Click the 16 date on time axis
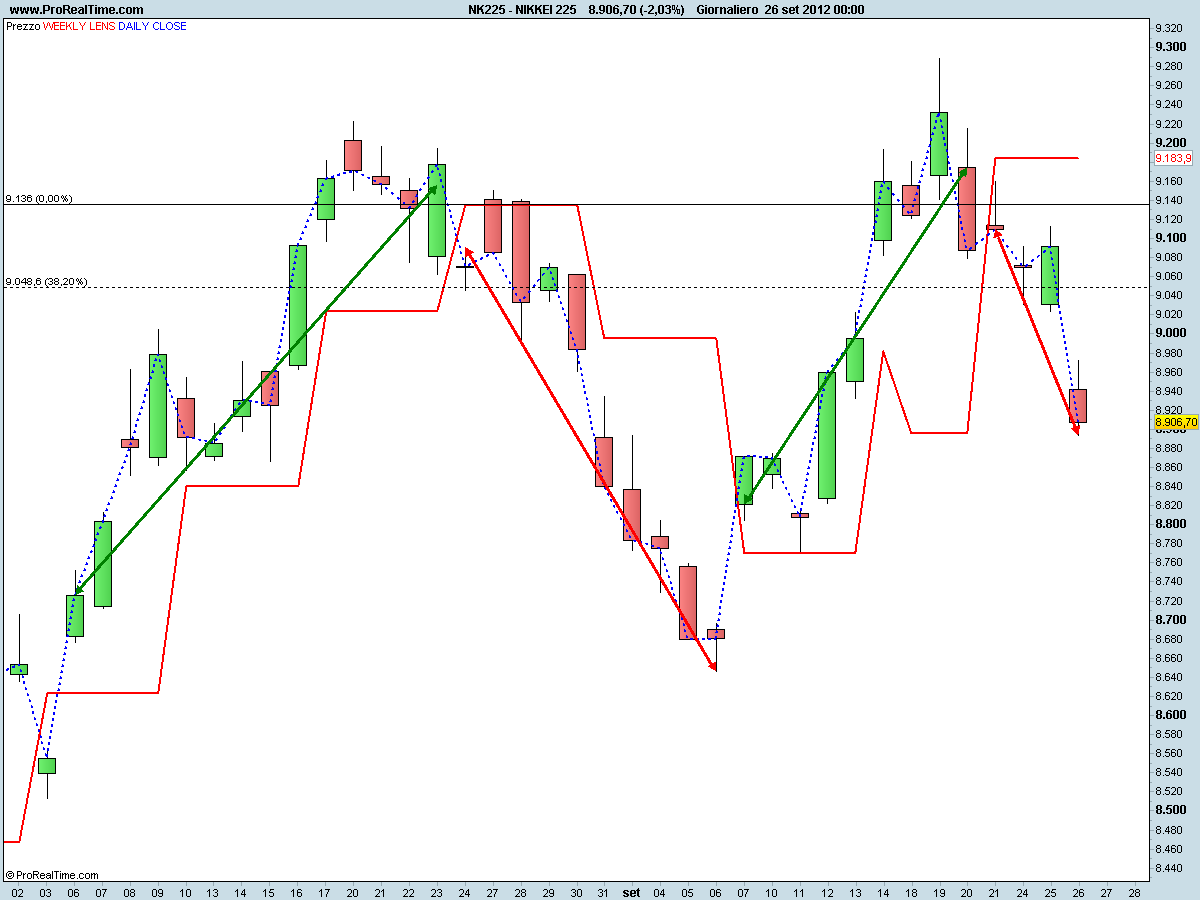 (297, 892)
